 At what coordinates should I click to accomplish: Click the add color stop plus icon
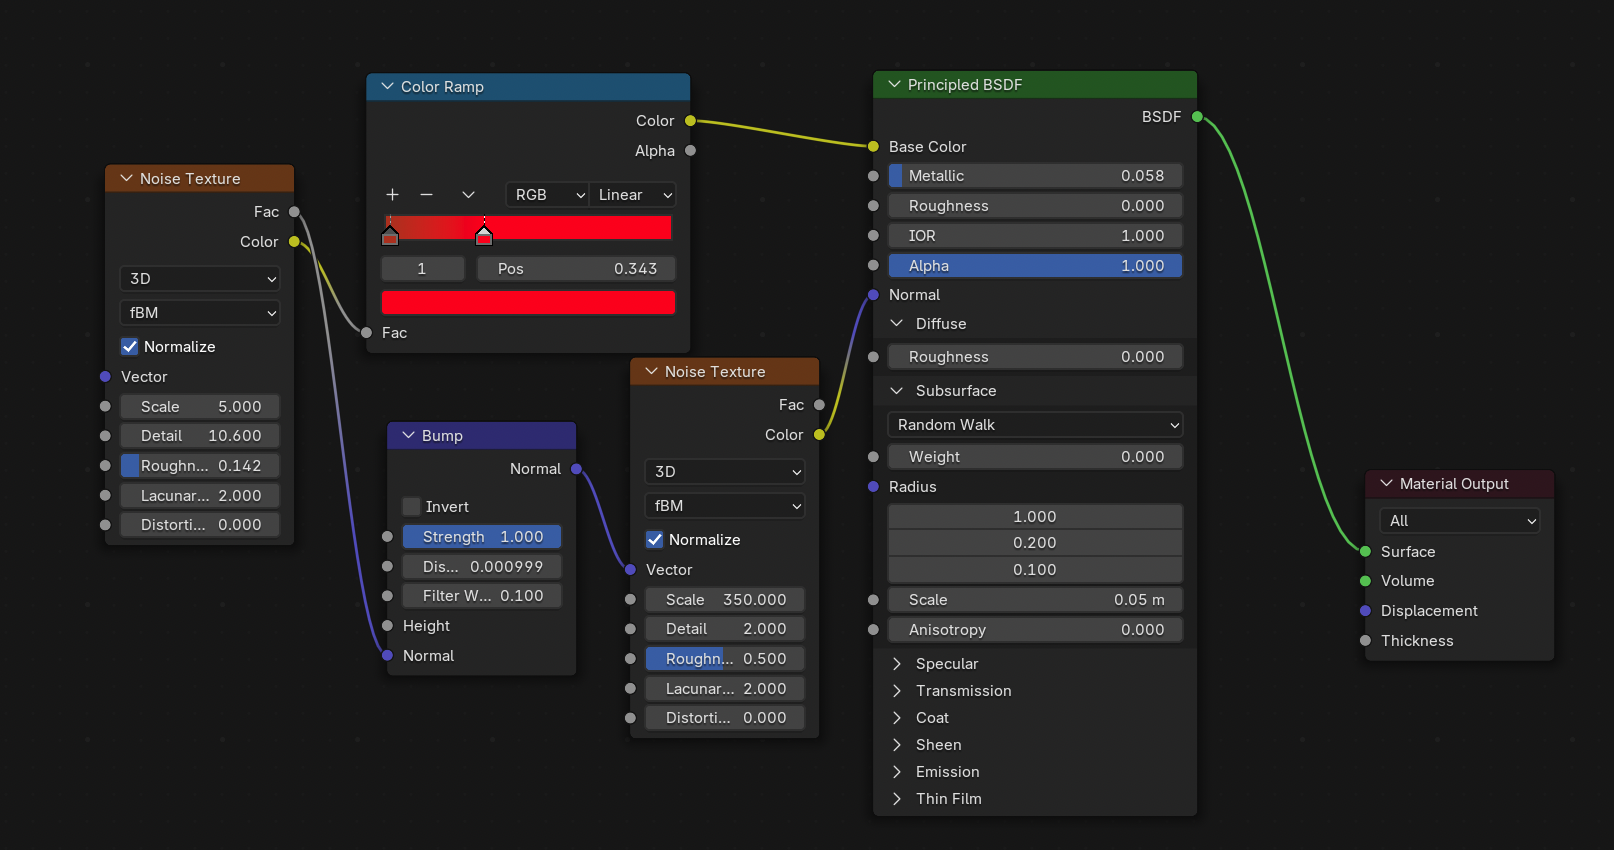pyautogui.click(x=393, y=195)
